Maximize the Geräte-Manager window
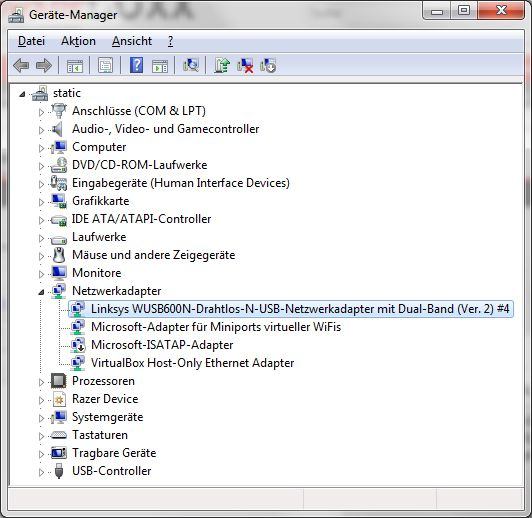The width and height of the screenshot is (532, 518). pos(464,11)
